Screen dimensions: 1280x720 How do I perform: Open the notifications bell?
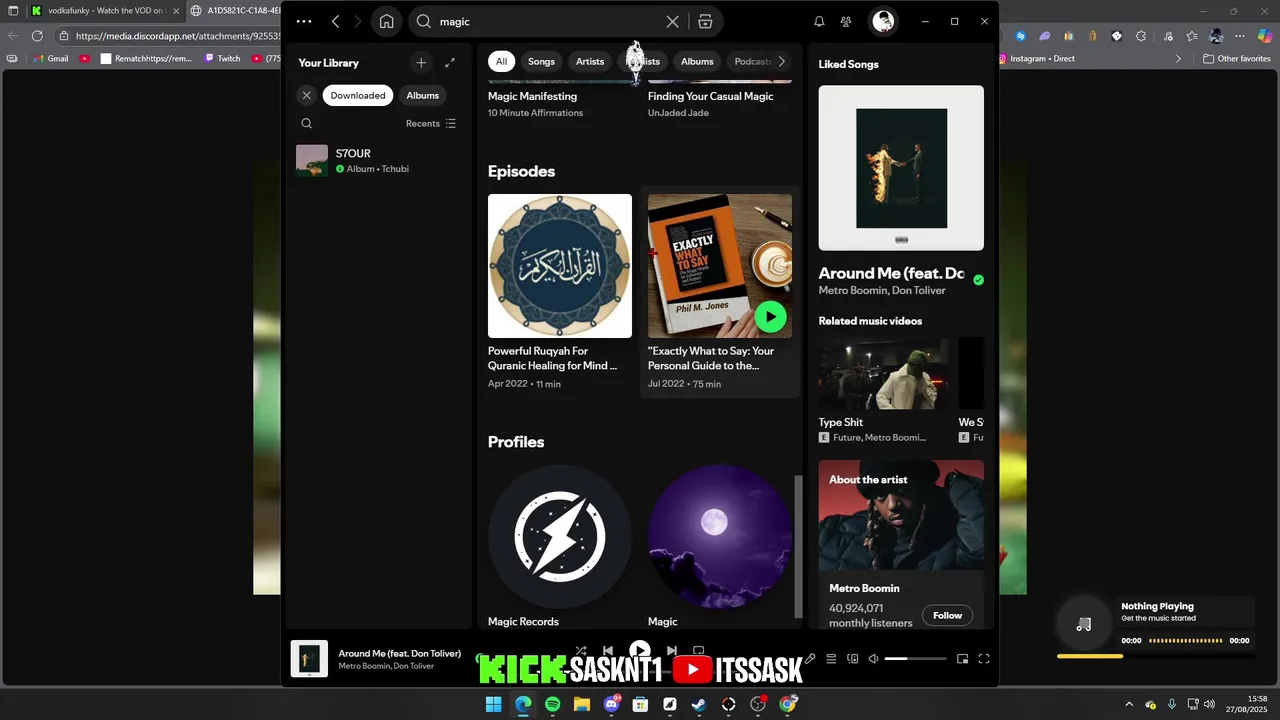[x=819, y=21]
